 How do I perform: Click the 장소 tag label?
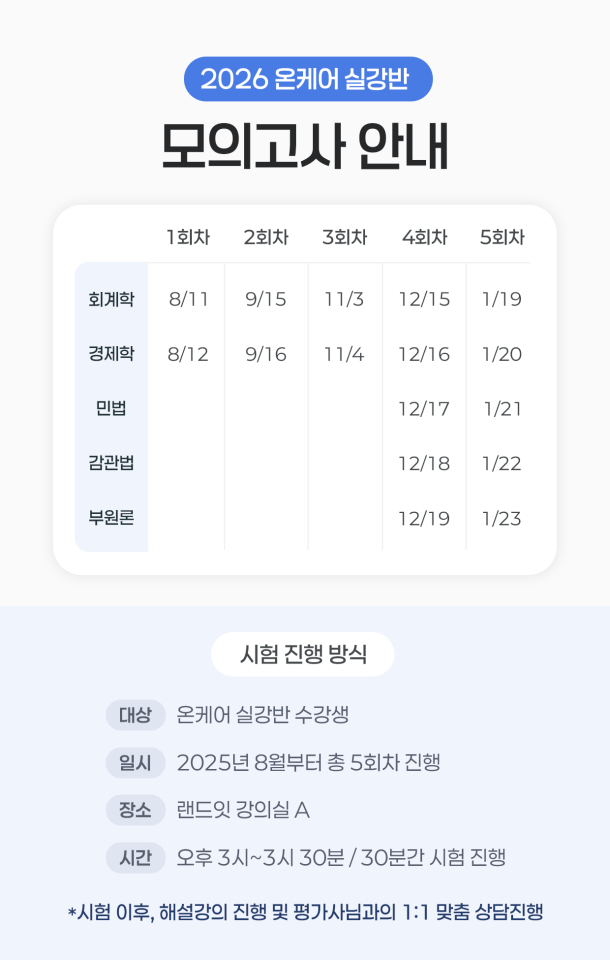(135, 810)
